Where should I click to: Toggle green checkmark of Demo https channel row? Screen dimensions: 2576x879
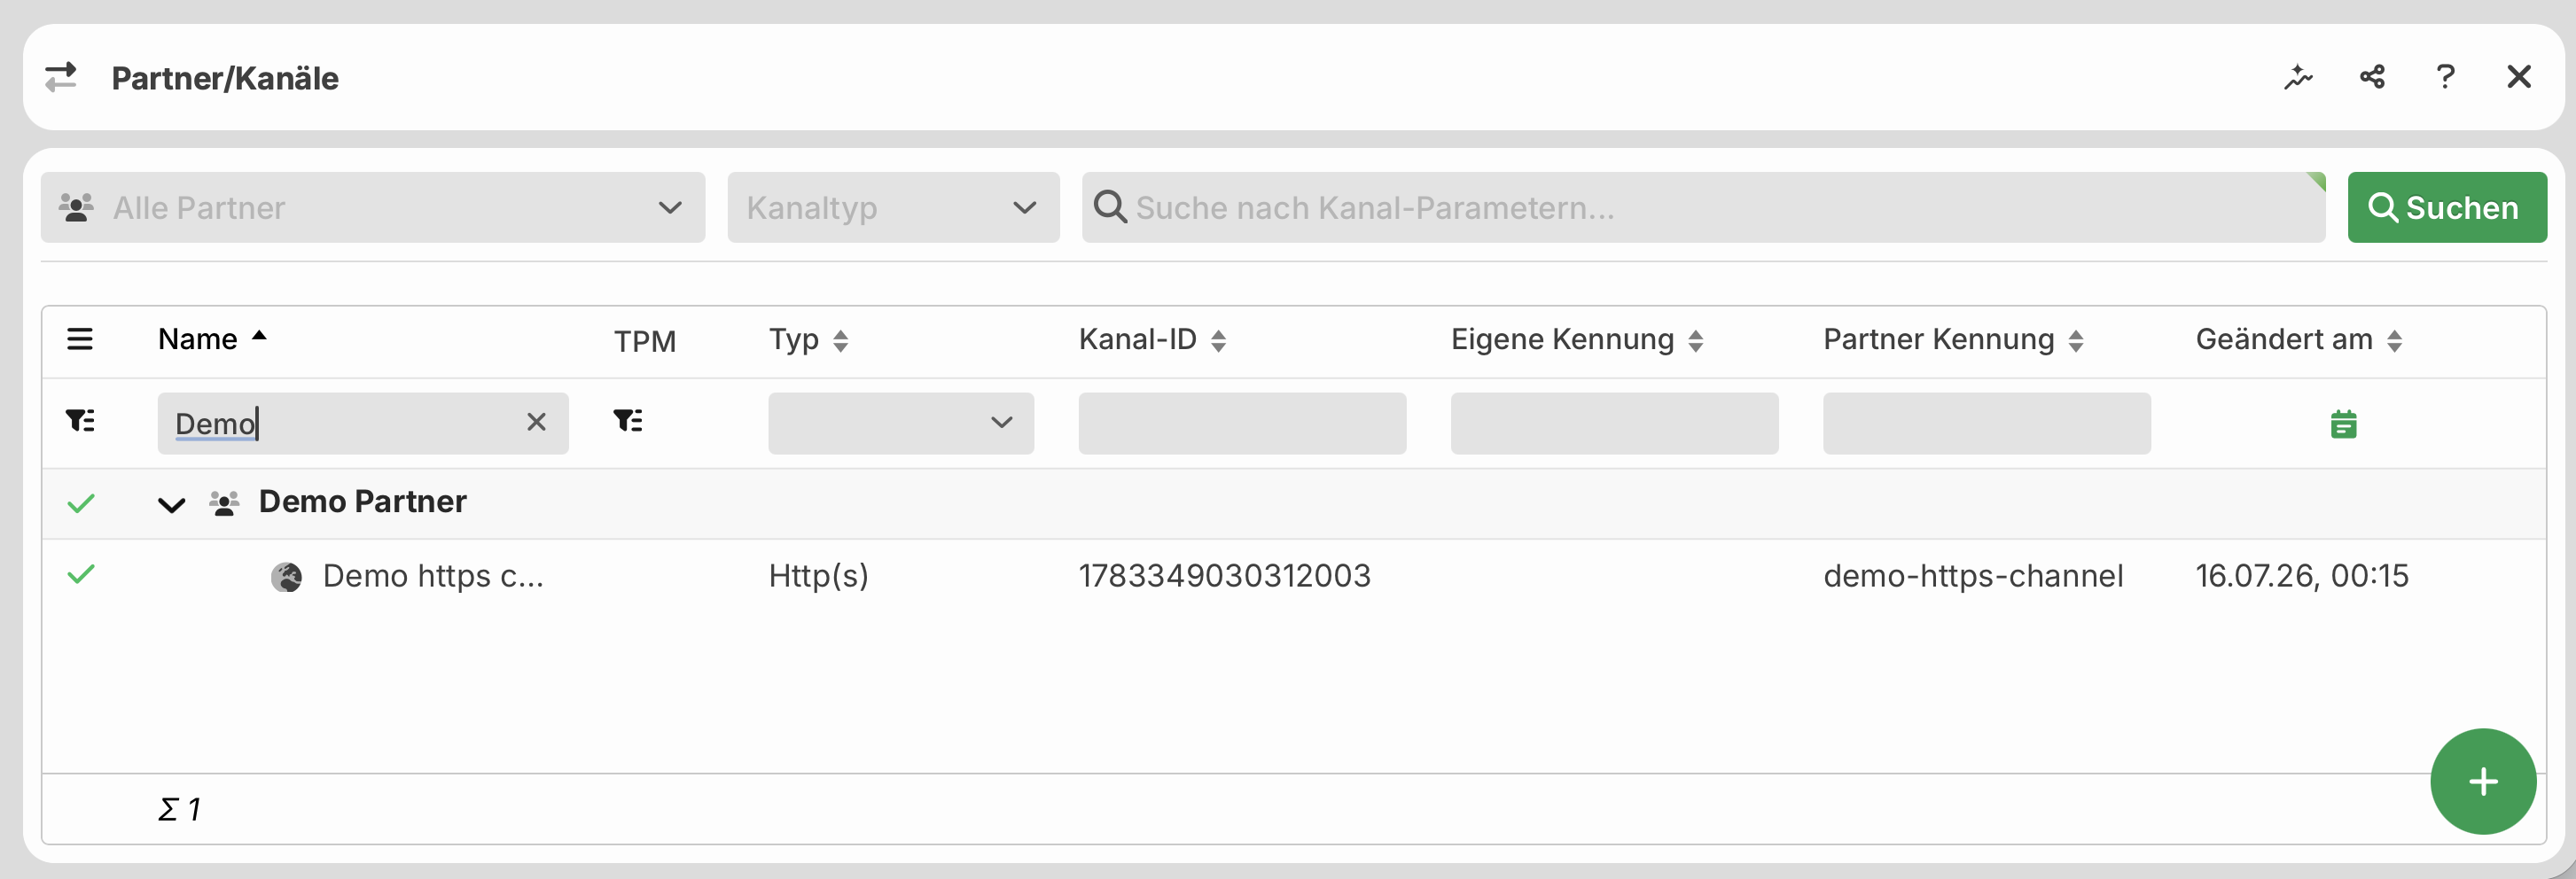pyautogui.click(x=81, y=575)
